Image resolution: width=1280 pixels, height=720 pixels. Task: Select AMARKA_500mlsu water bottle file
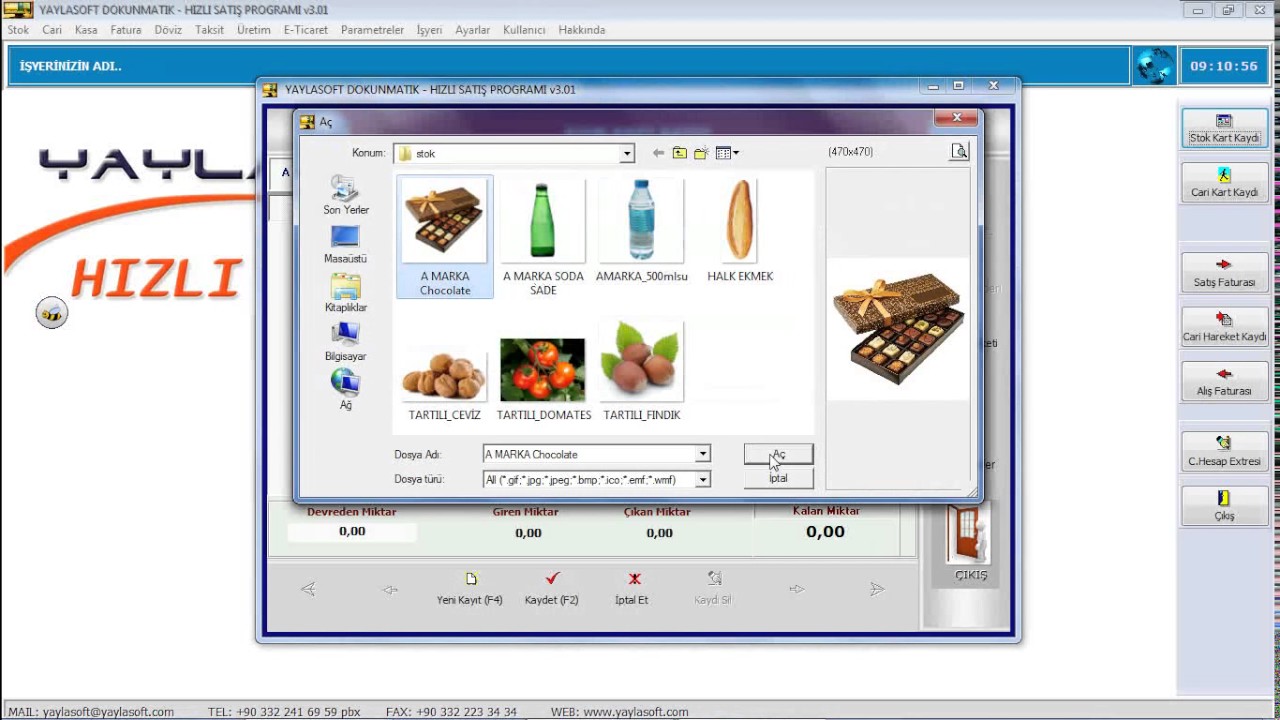click(x=642, y=232)
